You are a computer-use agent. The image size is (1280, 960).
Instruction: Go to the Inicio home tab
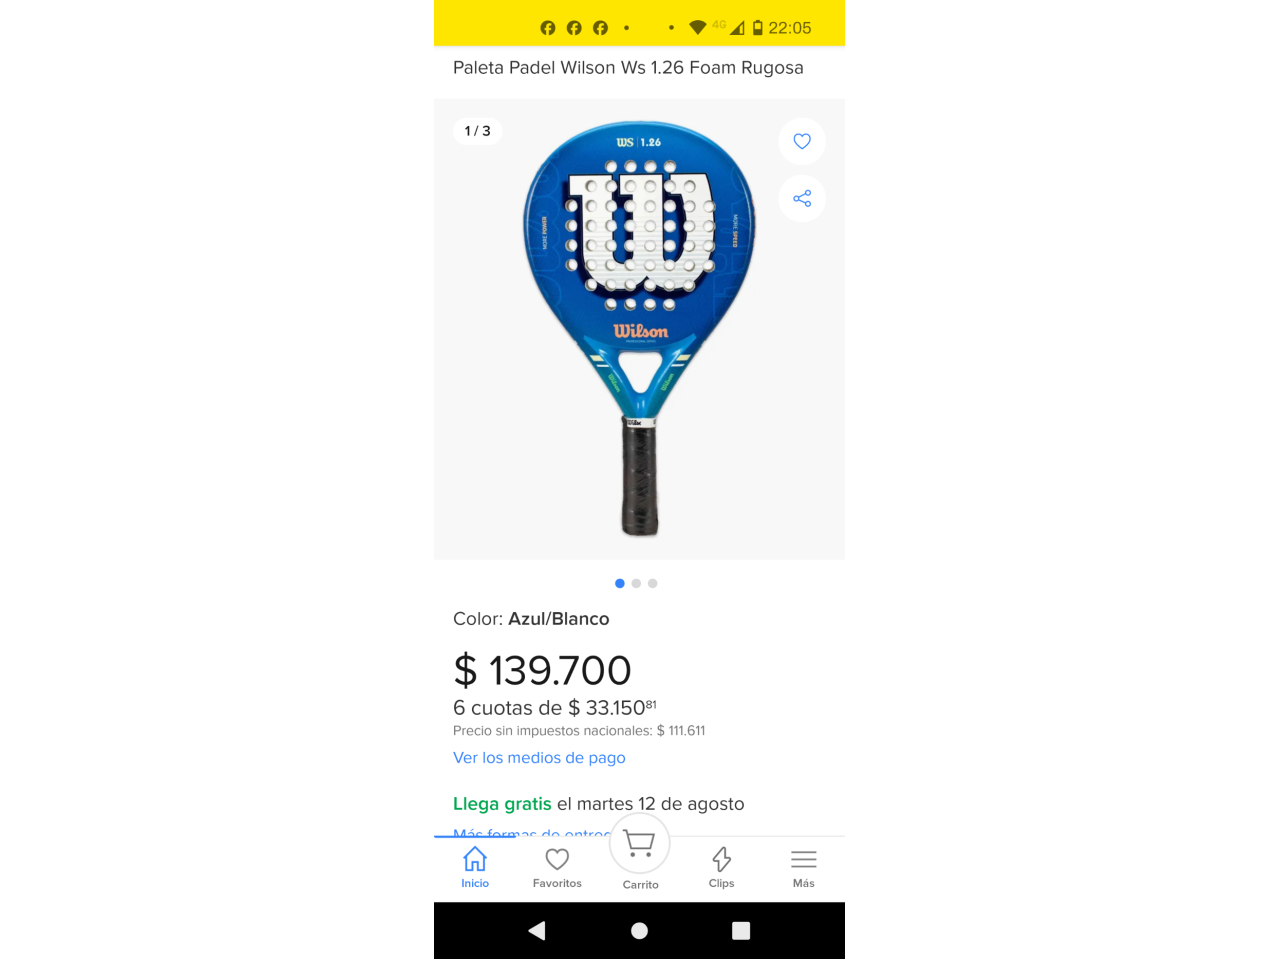pyautogui.click(x=475, y=868)
